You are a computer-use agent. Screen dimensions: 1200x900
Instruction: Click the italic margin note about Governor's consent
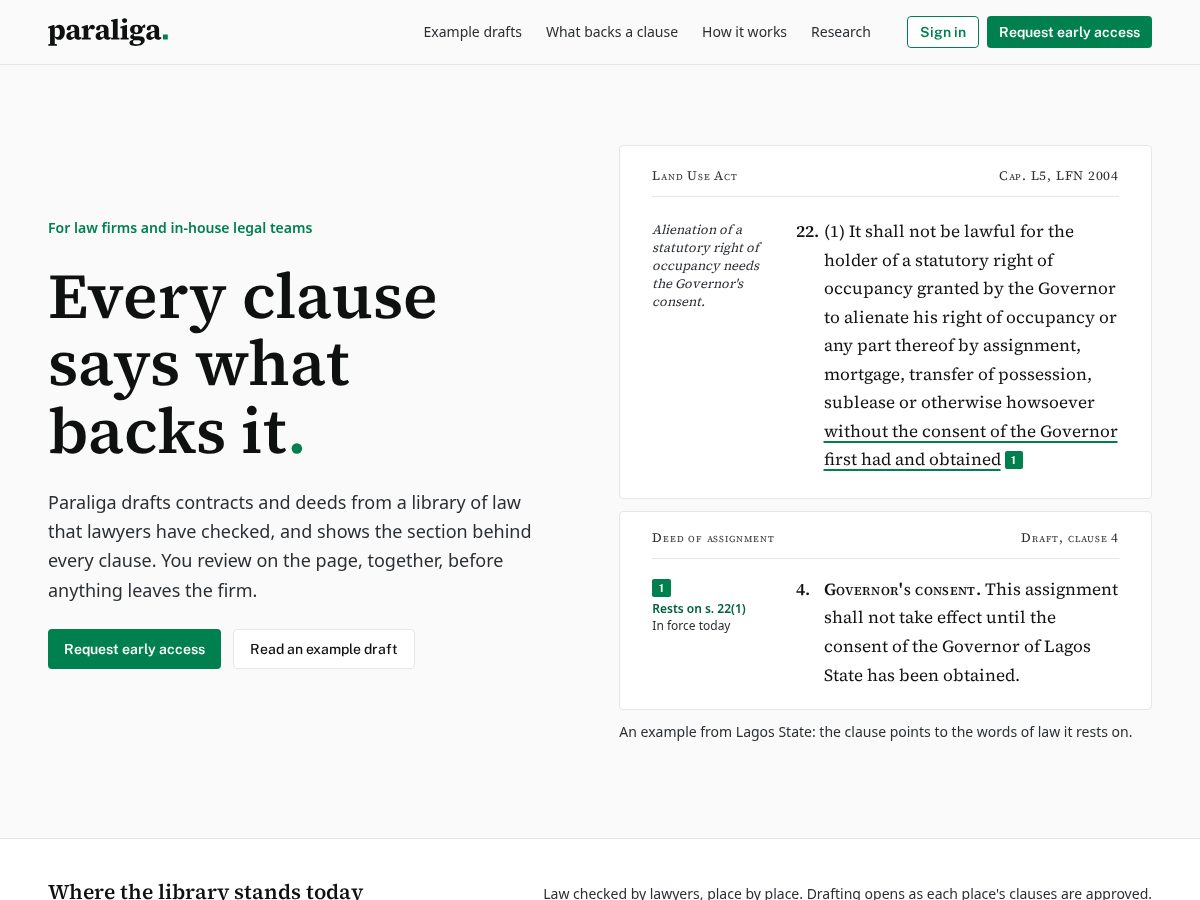pyautogui.click(x=706, y=265)
